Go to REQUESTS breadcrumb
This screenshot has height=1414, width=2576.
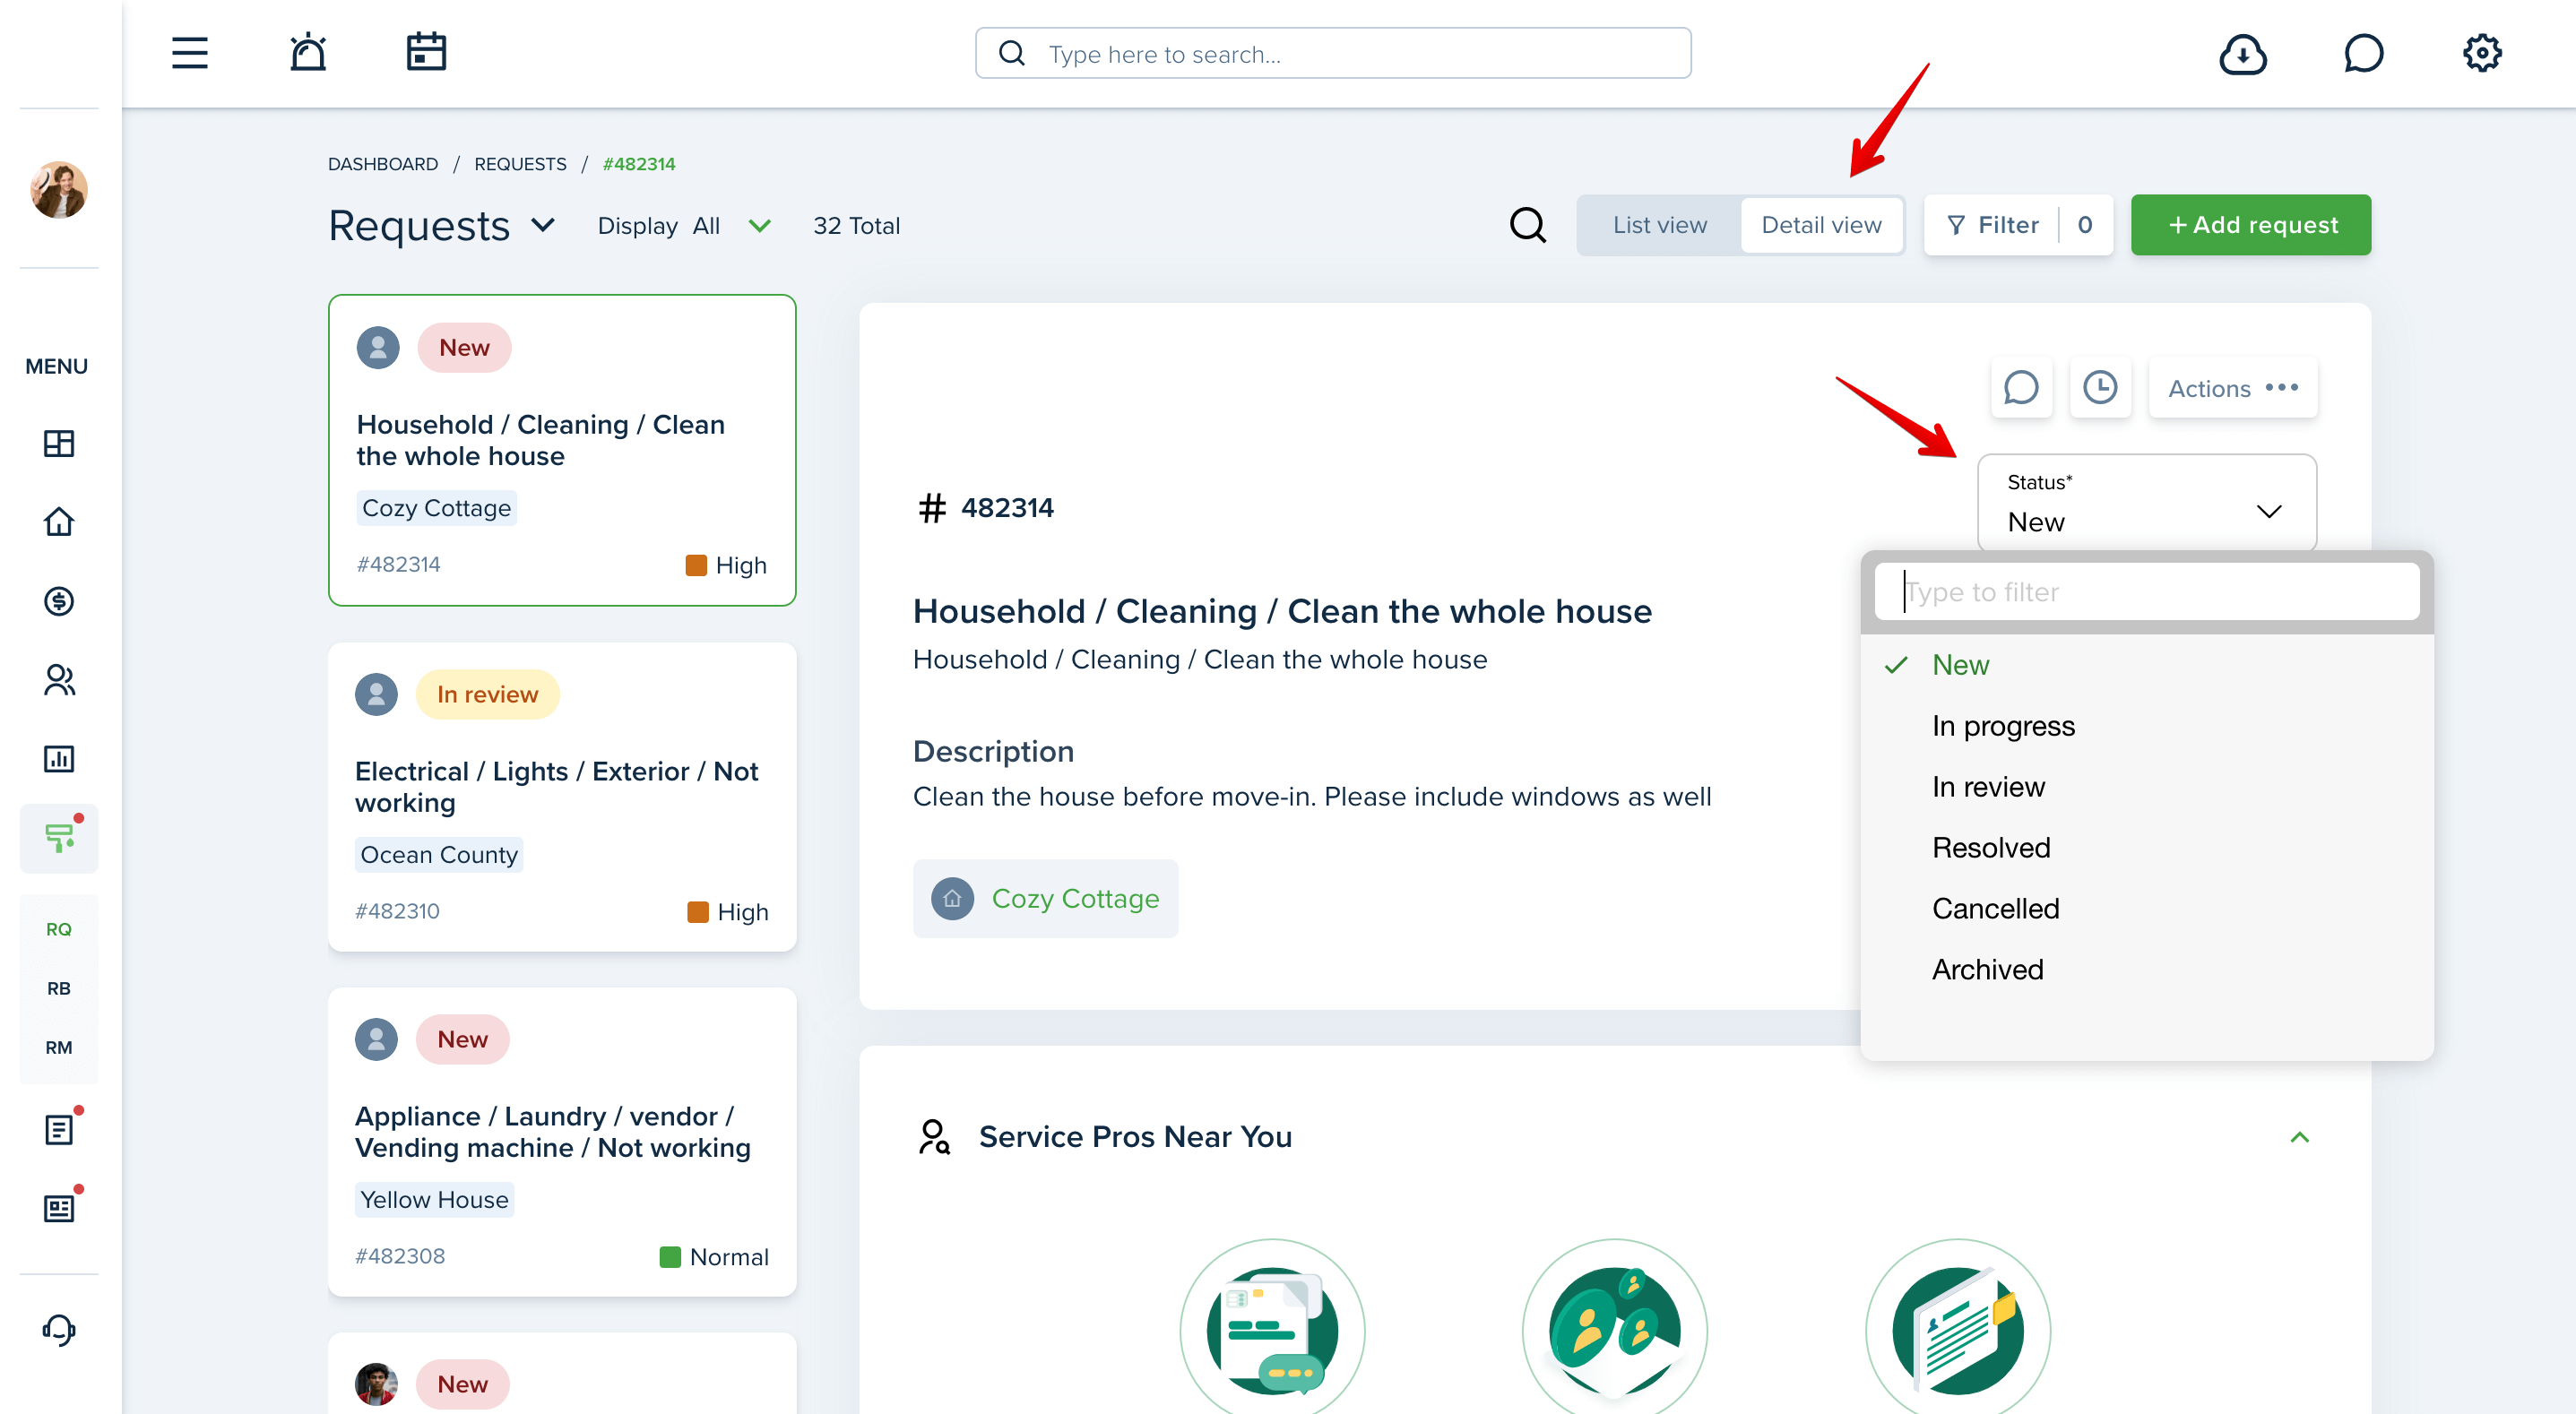coord(520,164)
